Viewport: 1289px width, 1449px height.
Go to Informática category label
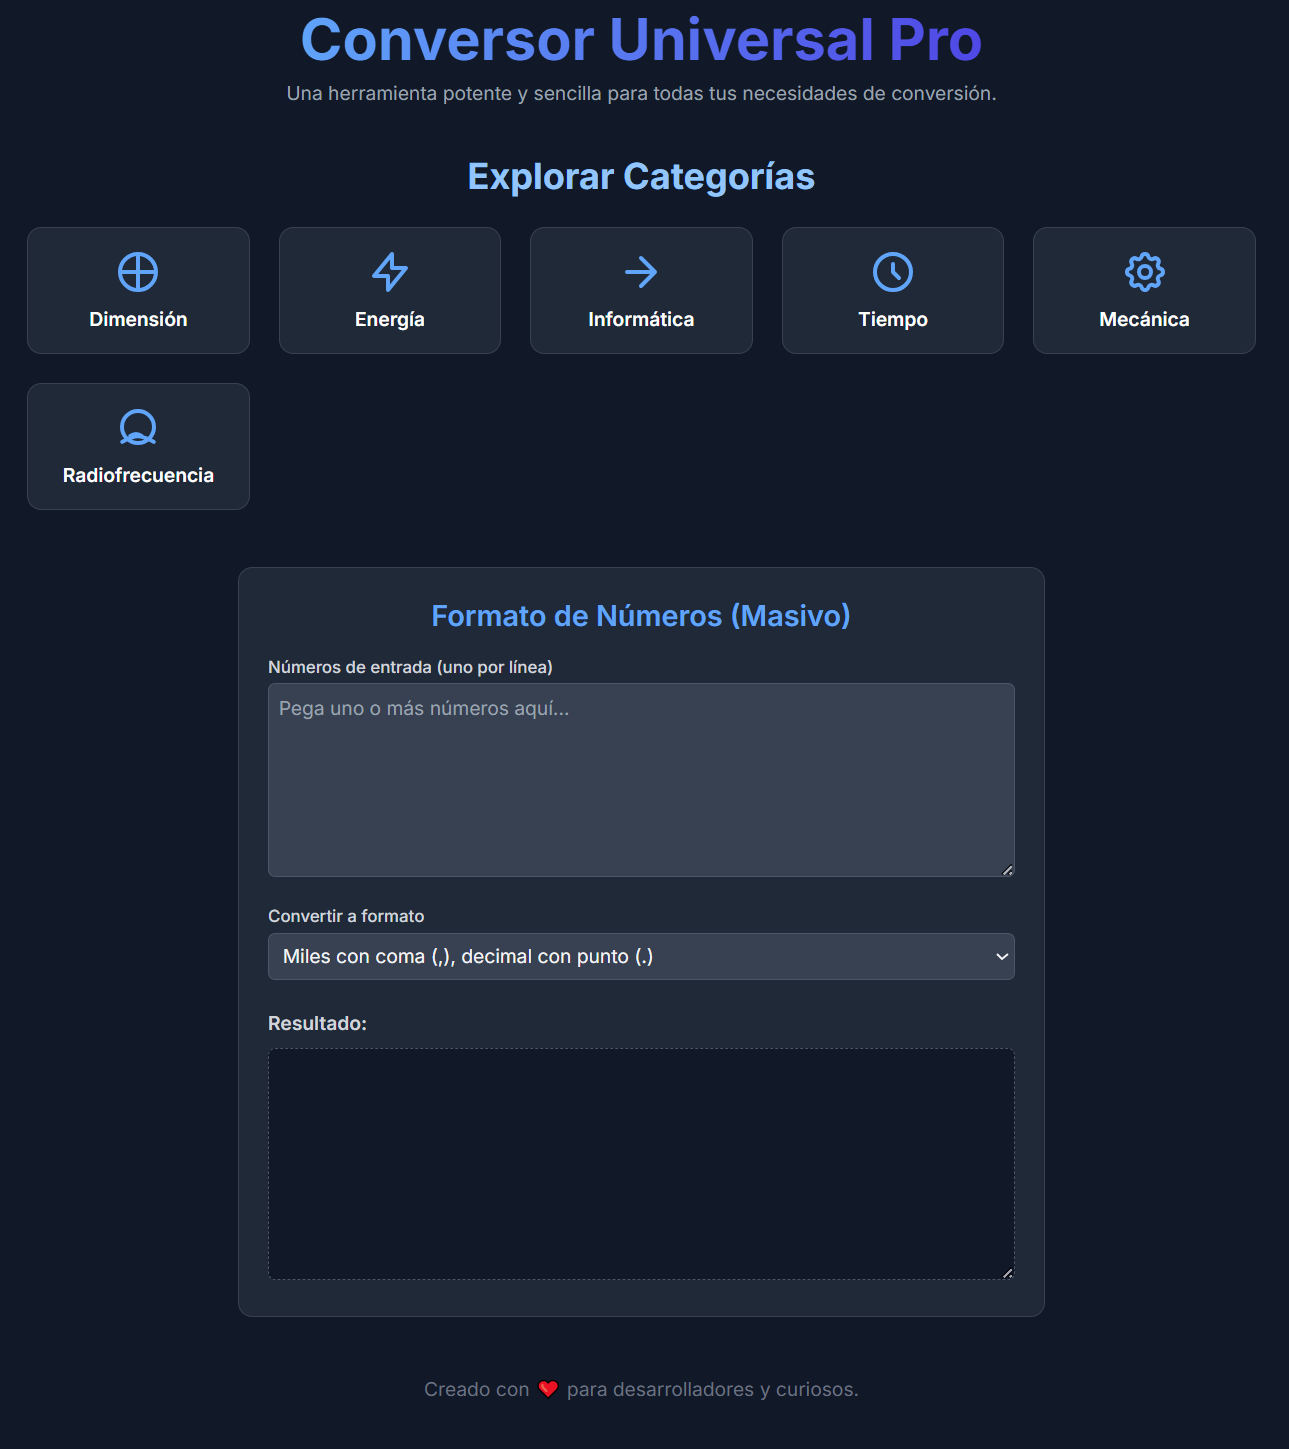coord(641,319)
